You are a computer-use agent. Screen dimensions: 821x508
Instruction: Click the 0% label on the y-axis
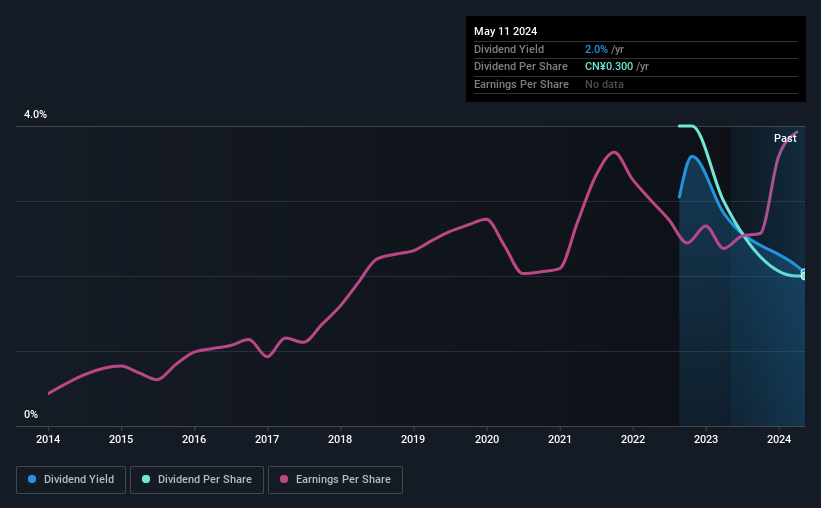31,414
